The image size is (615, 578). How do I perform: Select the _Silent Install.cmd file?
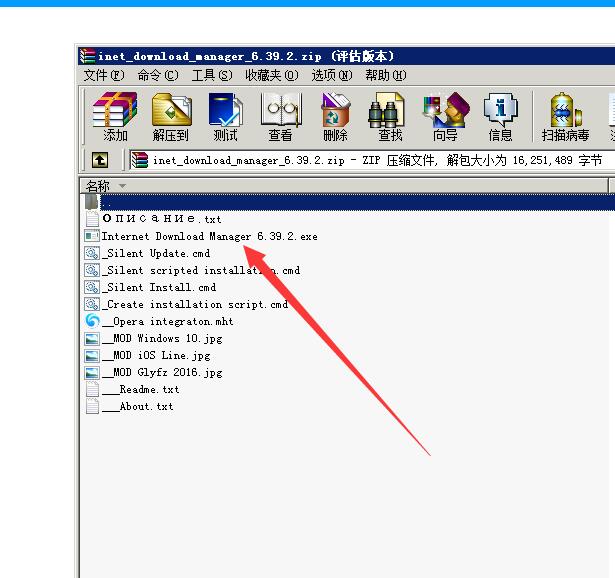coord(159,288)
